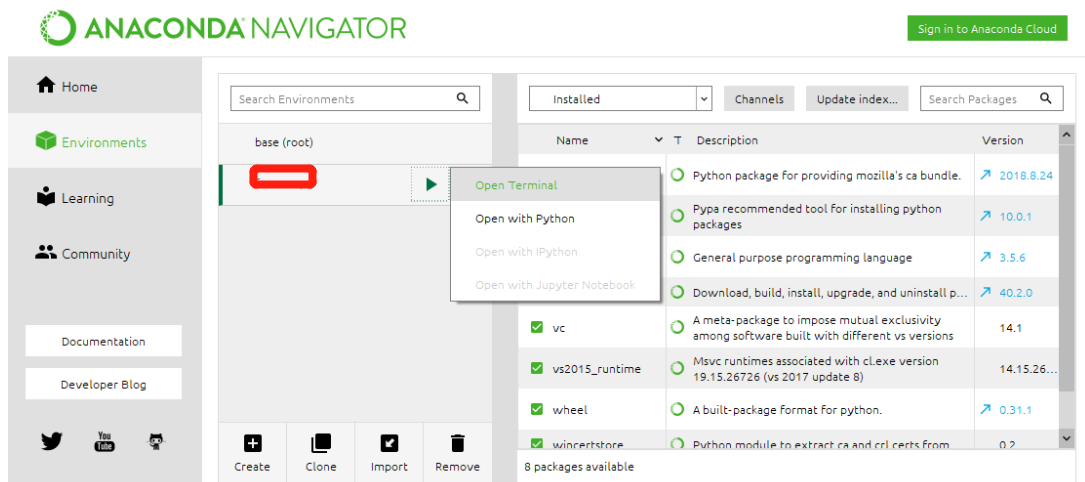Click the Name column sort chevron
Viewport: 1085px width, 482px height.
click(658, 140)
